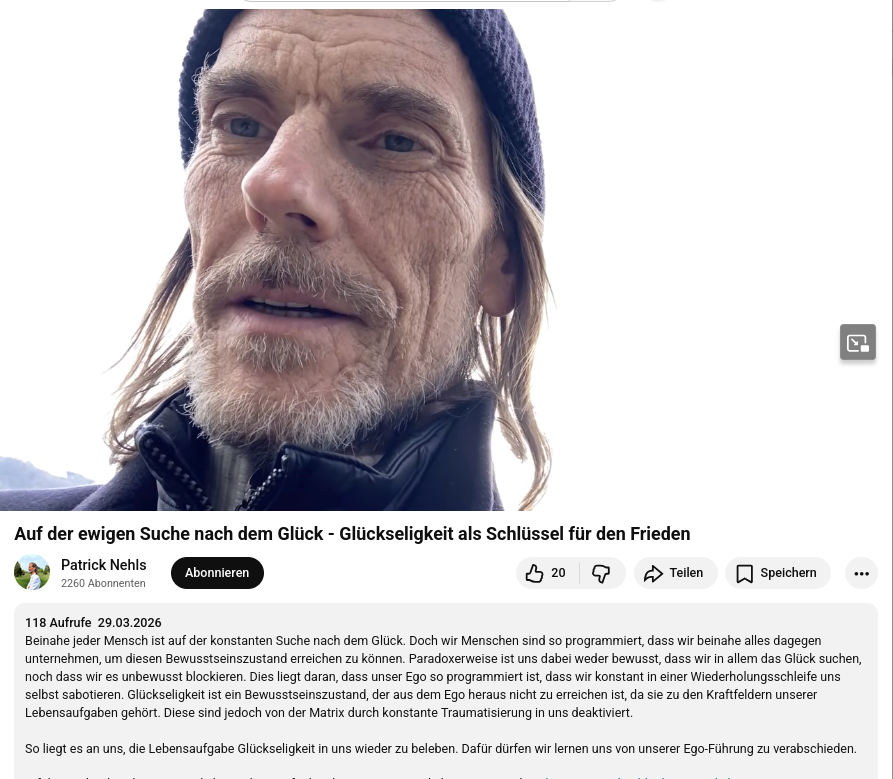The height and width of the screenshot is (779, 893).
Task: Click the video title heading
Action: 352,534
